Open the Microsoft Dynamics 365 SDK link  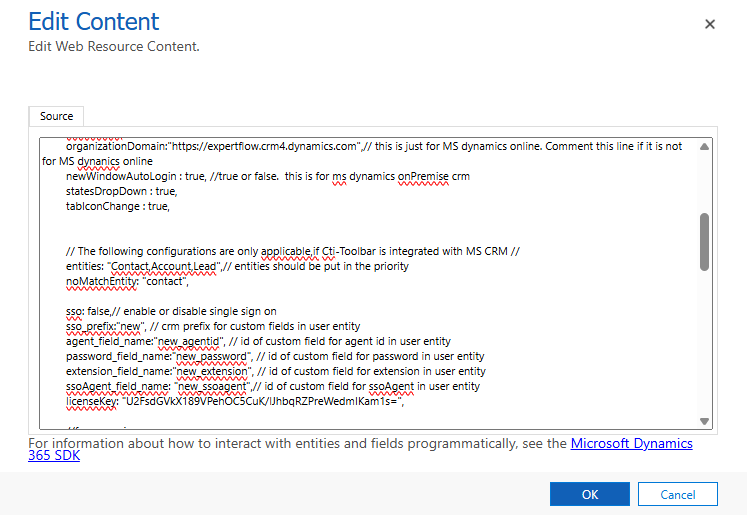[x=631, y=443]
